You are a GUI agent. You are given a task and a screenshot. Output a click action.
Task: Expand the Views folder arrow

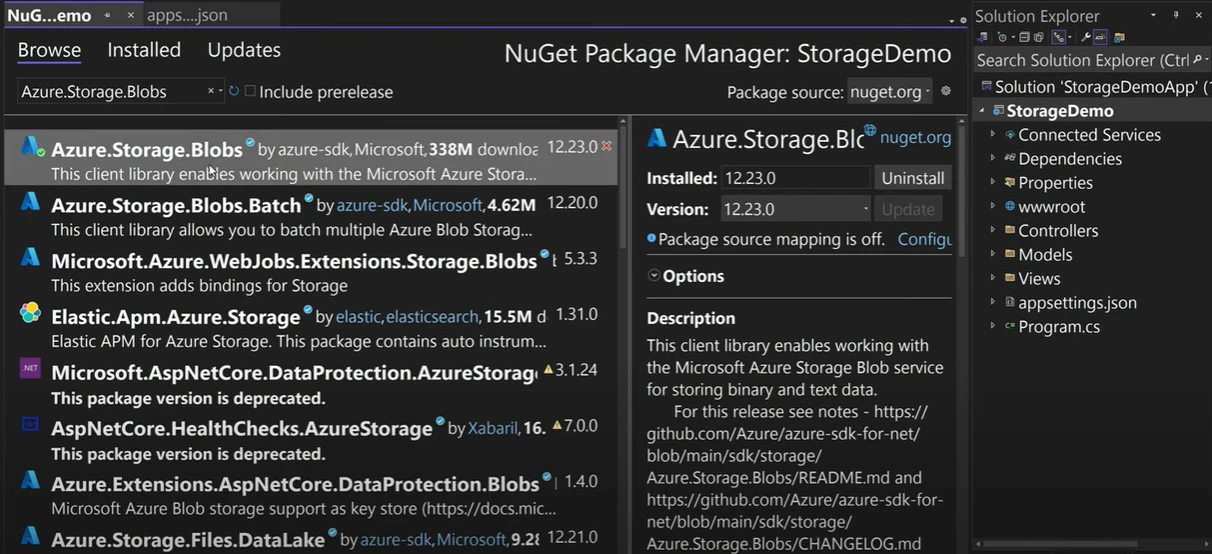(993, 278)
